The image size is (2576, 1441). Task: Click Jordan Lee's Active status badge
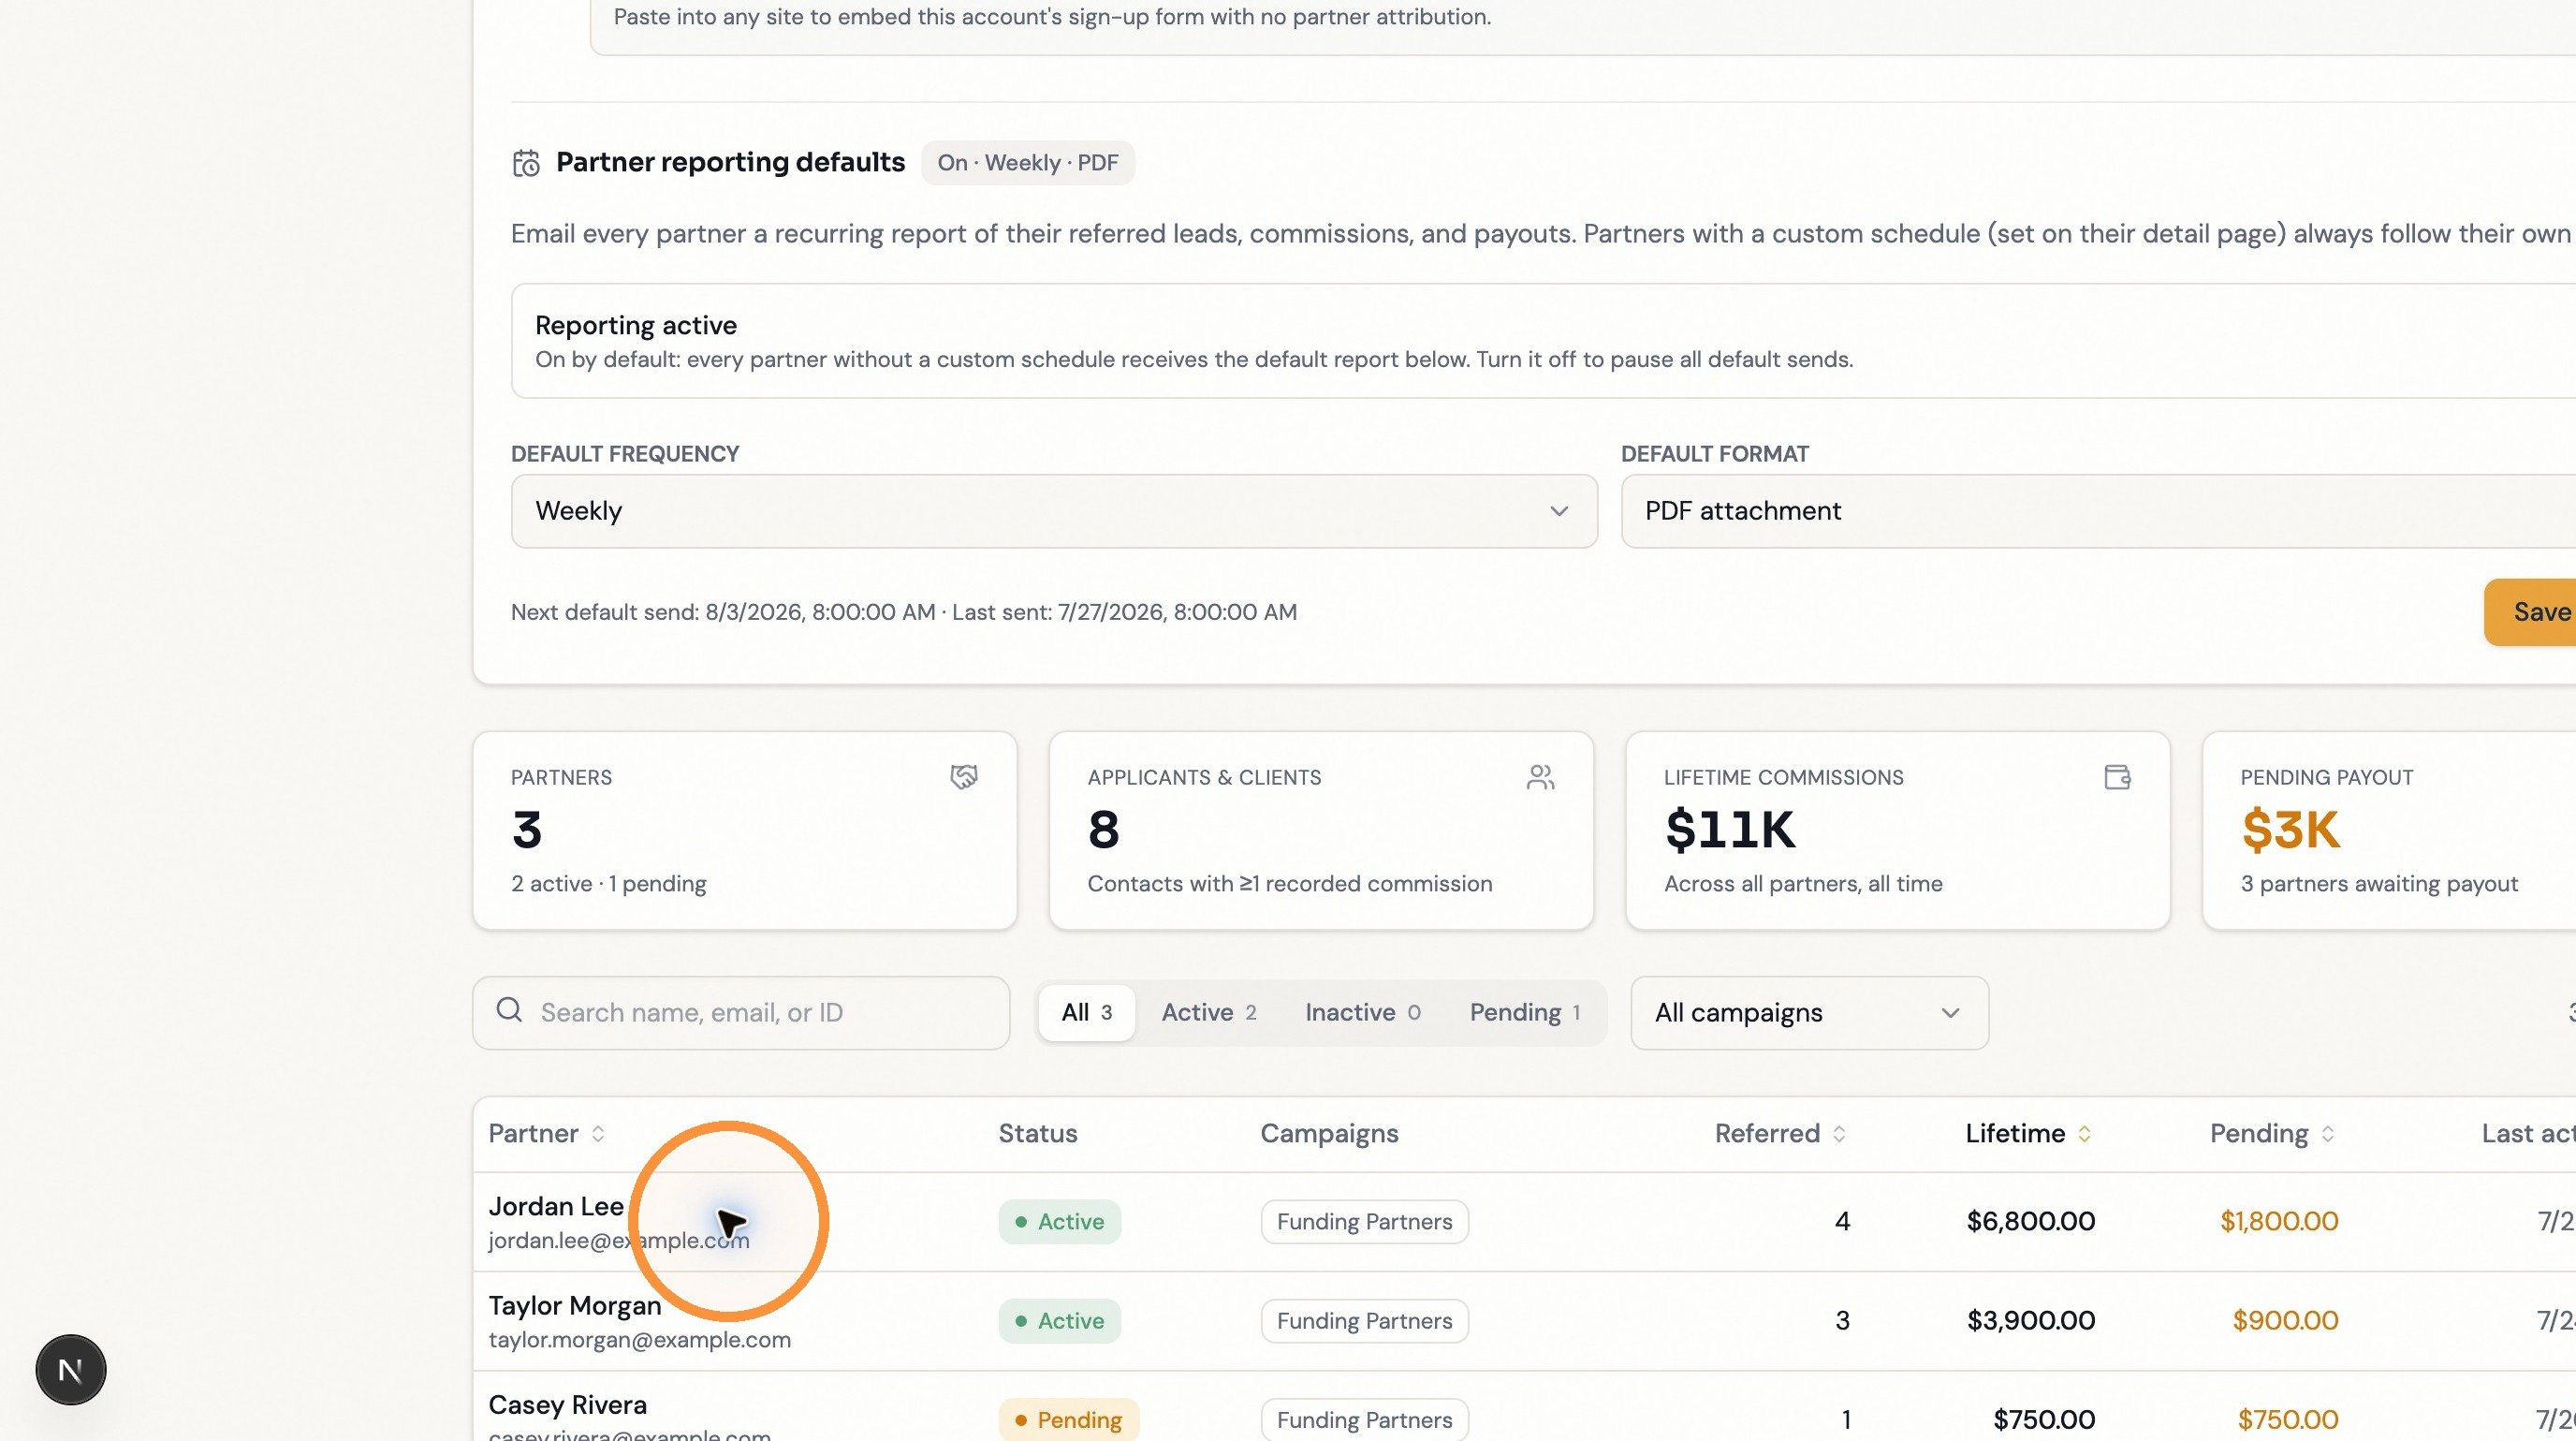tap(1059, 1222)
